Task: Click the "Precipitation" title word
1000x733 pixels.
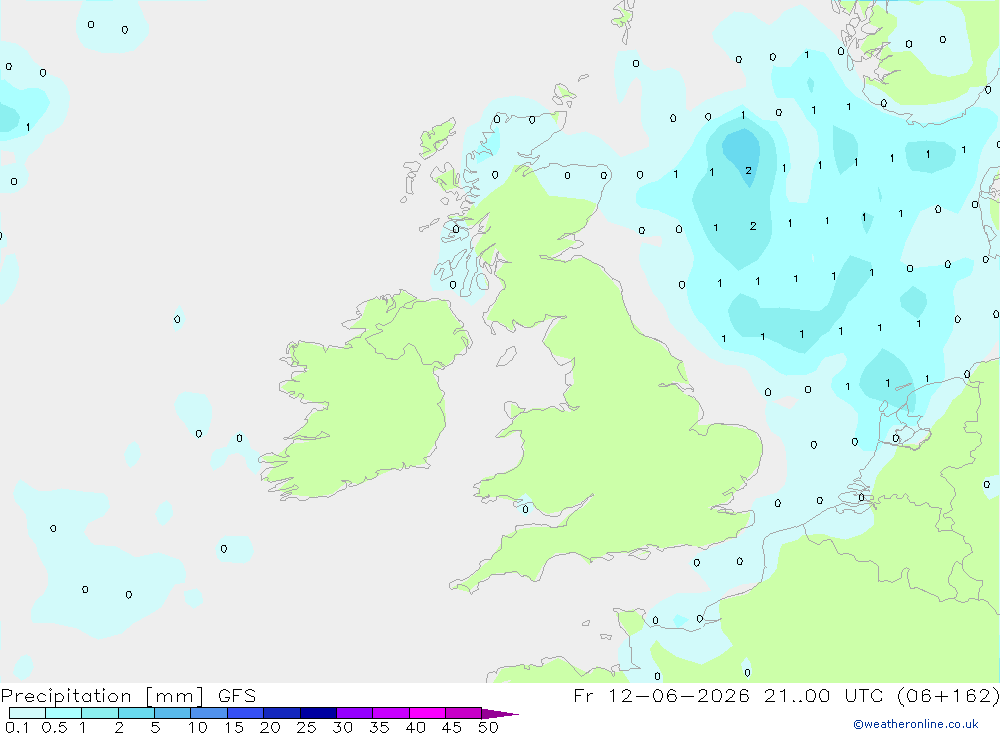Action: (x=66, y=696)
